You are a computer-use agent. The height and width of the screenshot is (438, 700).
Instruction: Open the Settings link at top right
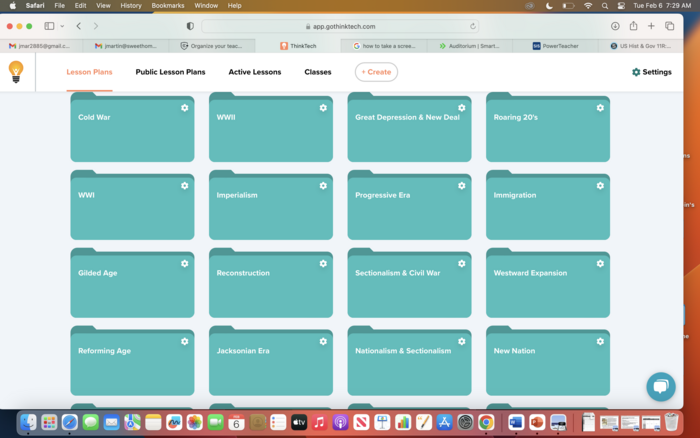pos(651,72)
